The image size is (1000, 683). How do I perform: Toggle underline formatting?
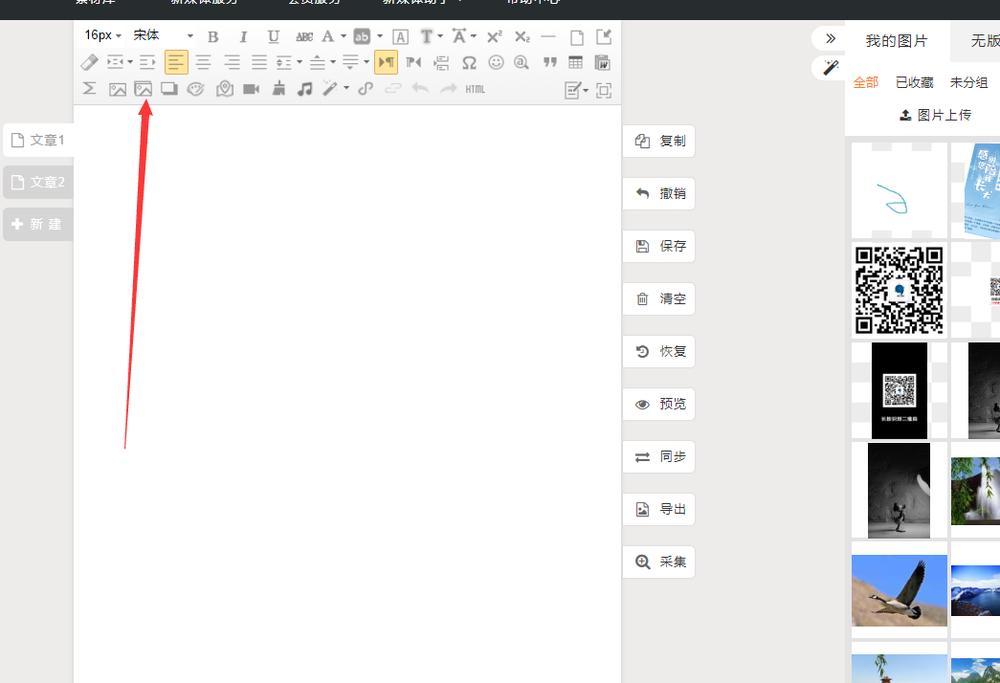click(x=273, y=37)
